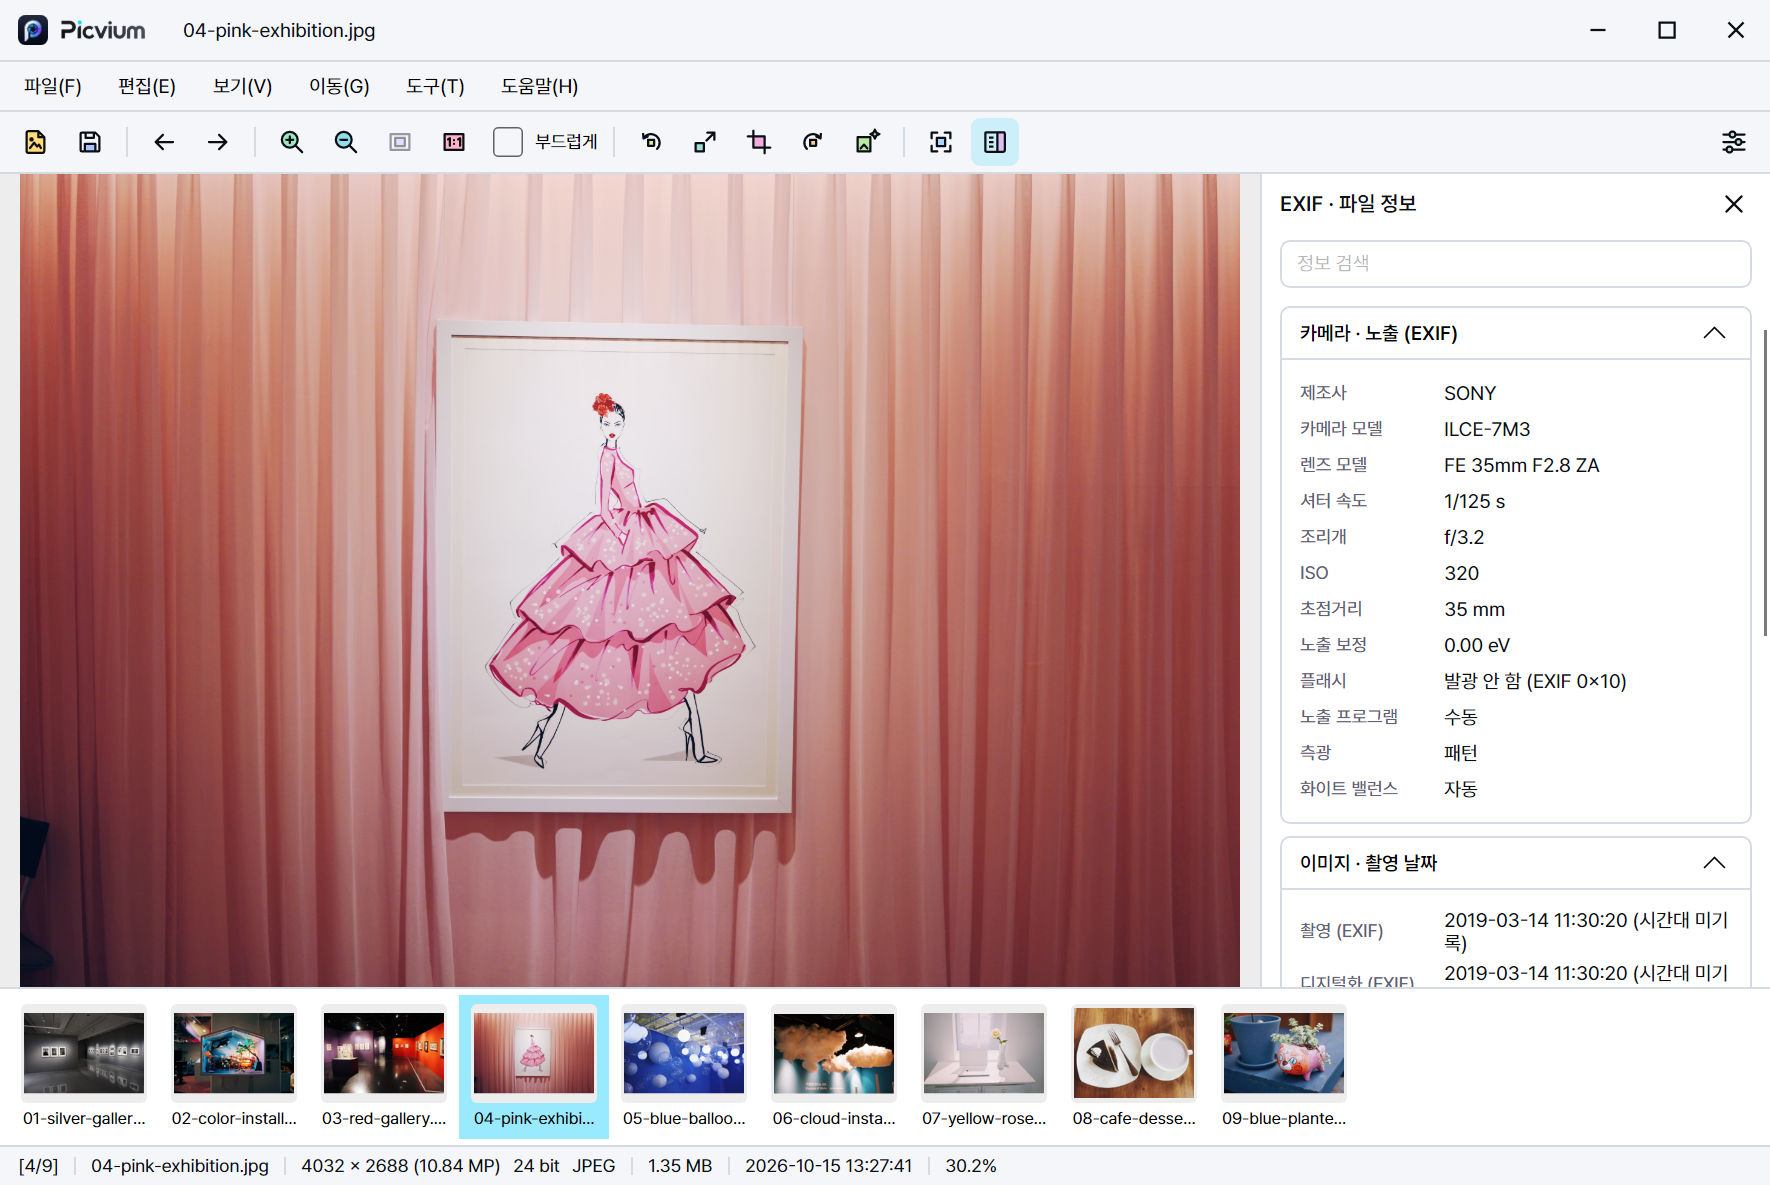
Task: Show the image at 1:1 actual size
Action: coord(454,142)
